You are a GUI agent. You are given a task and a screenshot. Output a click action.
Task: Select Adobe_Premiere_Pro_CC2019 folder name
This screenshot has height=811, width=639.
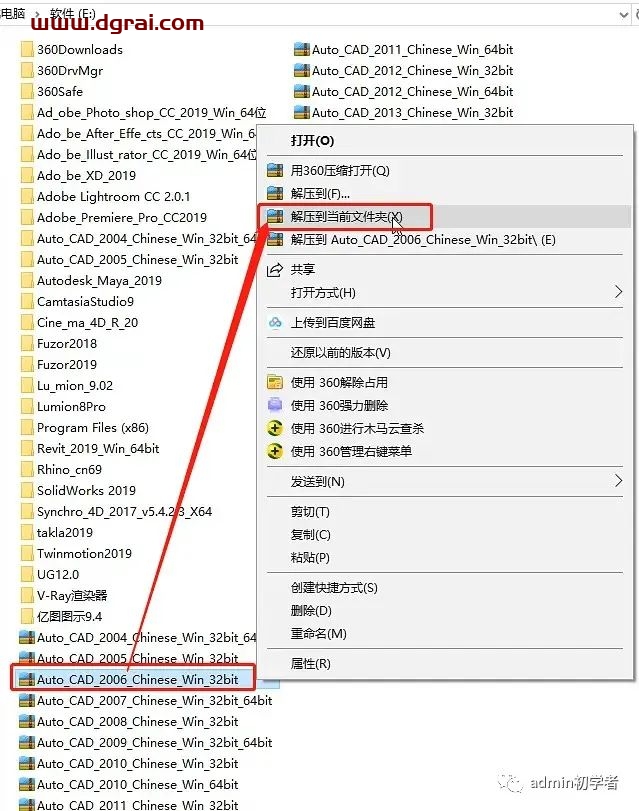(x=122, y=218)
